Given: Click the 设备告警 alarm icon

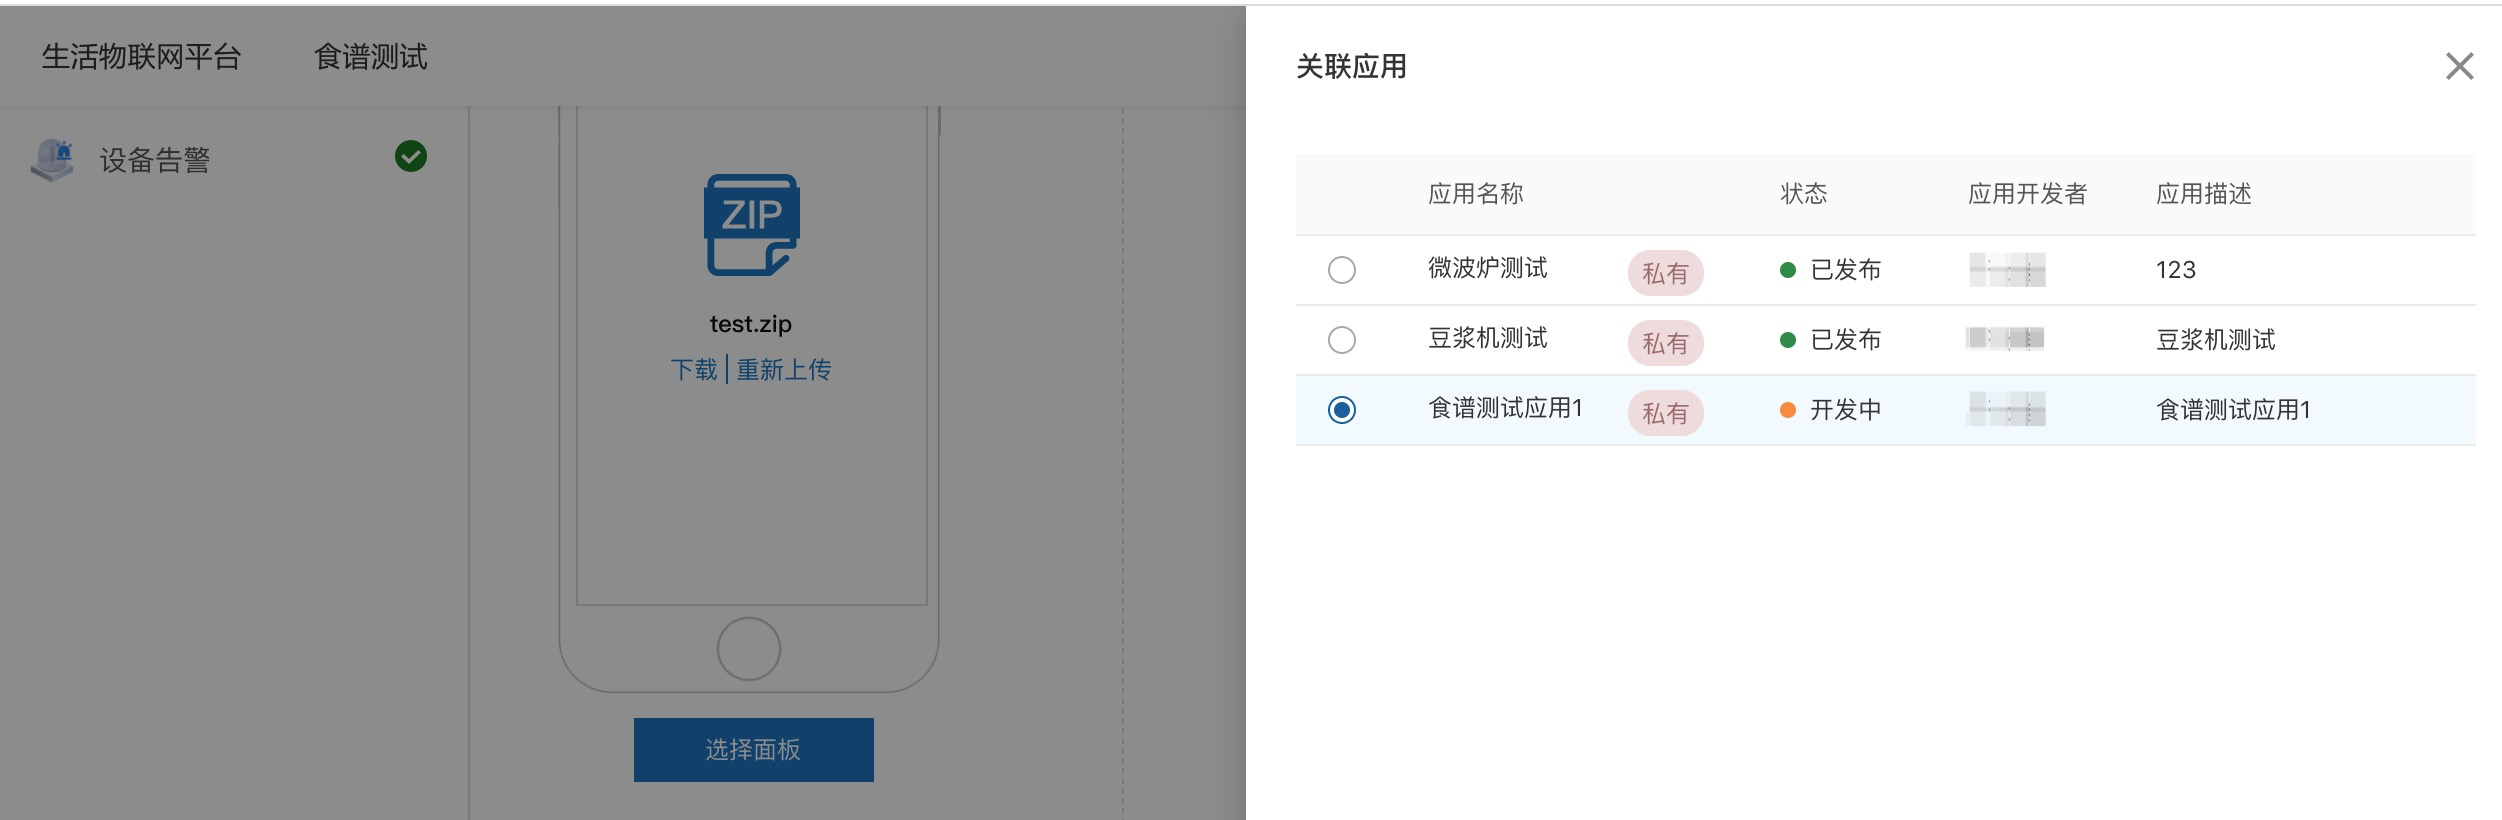Looking at the screenshot, I should click(53, 160).
